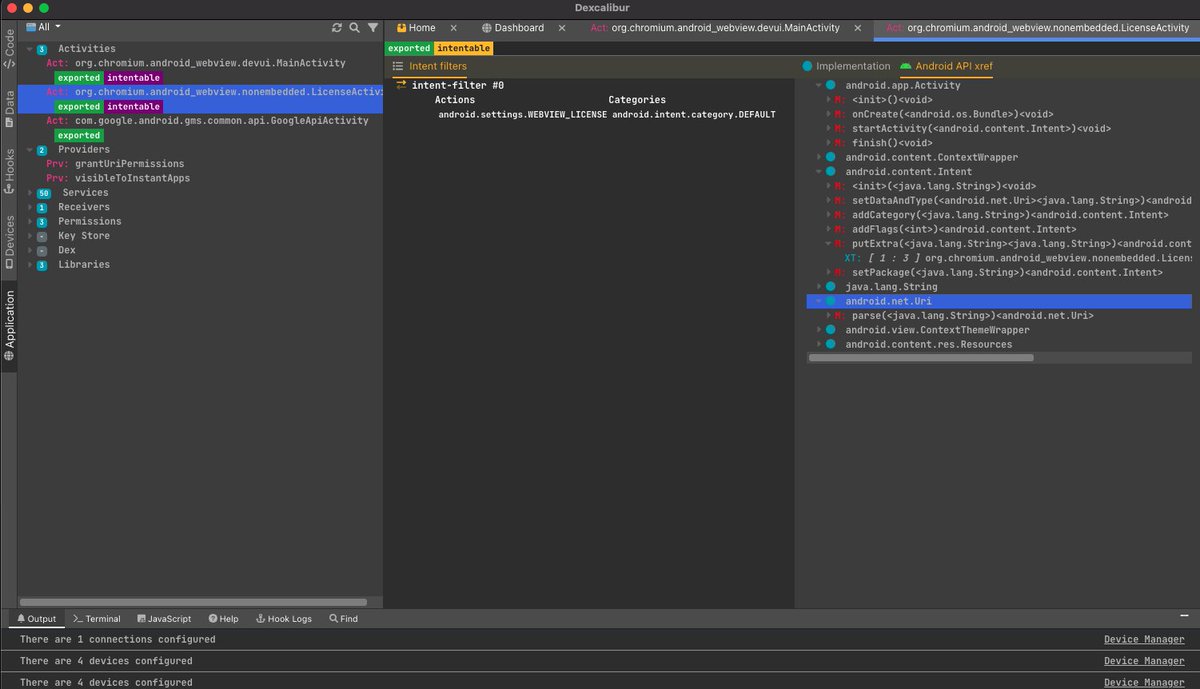Select the setPackage method entry
The height and width of the screenshot is (689, 1200).
coord(998,273)
